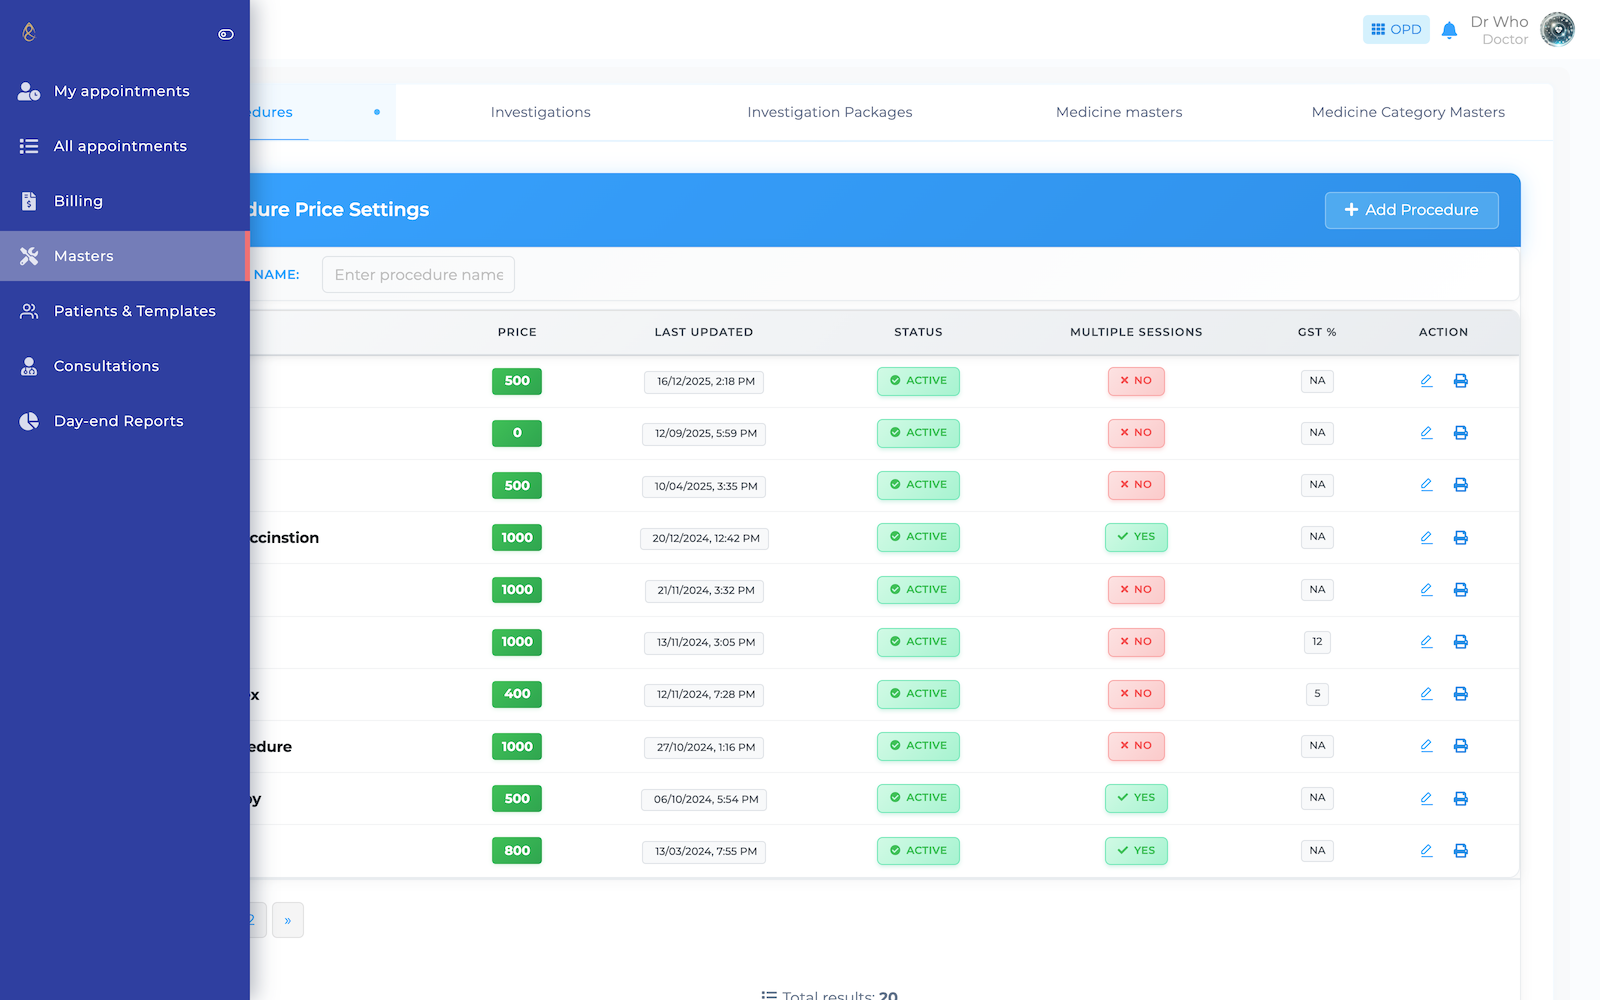1600x1000 pixels.
Task: Open the Medicine Category Masters tab
Action: [1408, 112]
